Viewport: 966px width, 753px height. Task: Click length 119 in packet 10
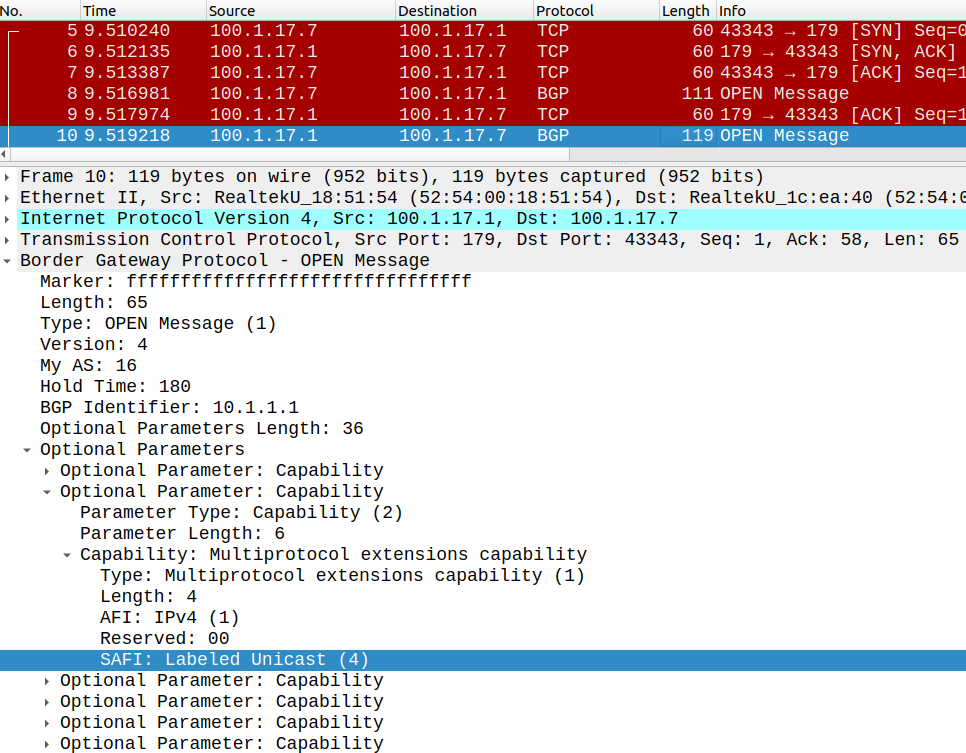point(697,136)
